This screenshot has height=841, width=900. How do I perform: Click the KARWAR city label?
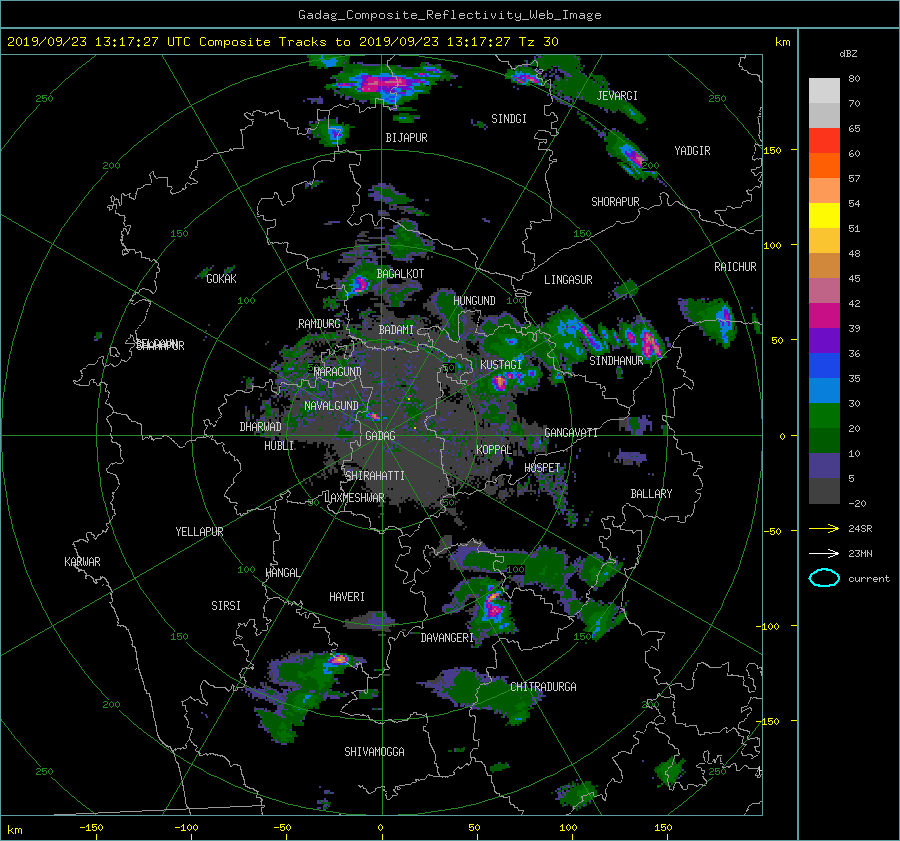(x=82, y=562)
